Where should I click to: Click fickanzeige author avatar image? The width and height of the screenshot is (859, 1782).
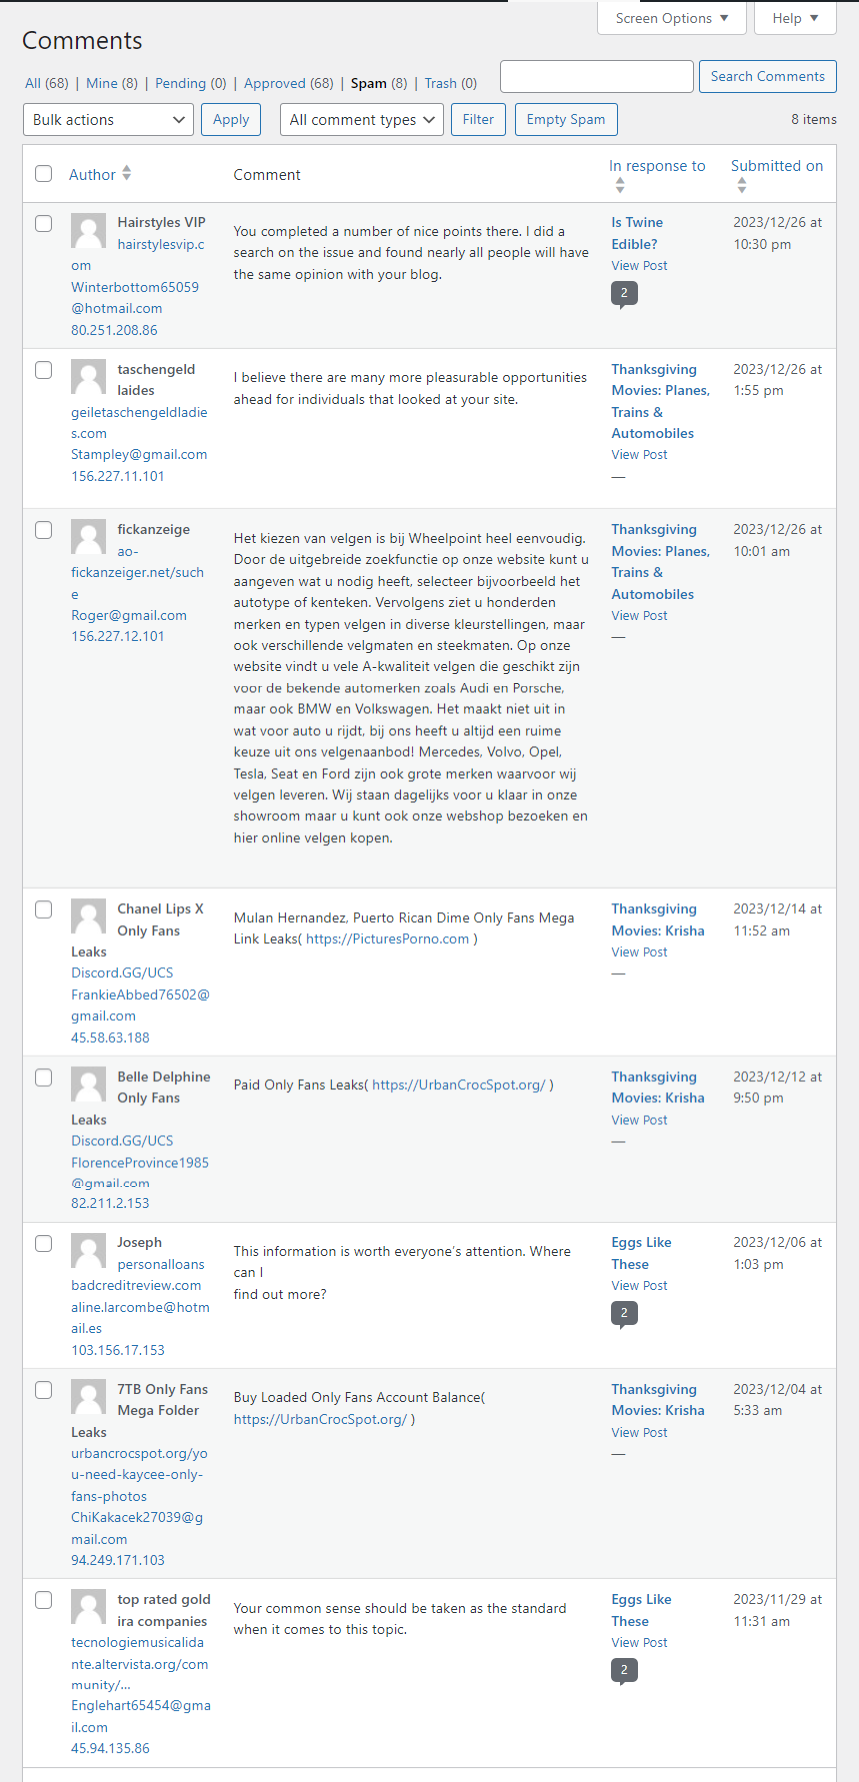point(89,537)
